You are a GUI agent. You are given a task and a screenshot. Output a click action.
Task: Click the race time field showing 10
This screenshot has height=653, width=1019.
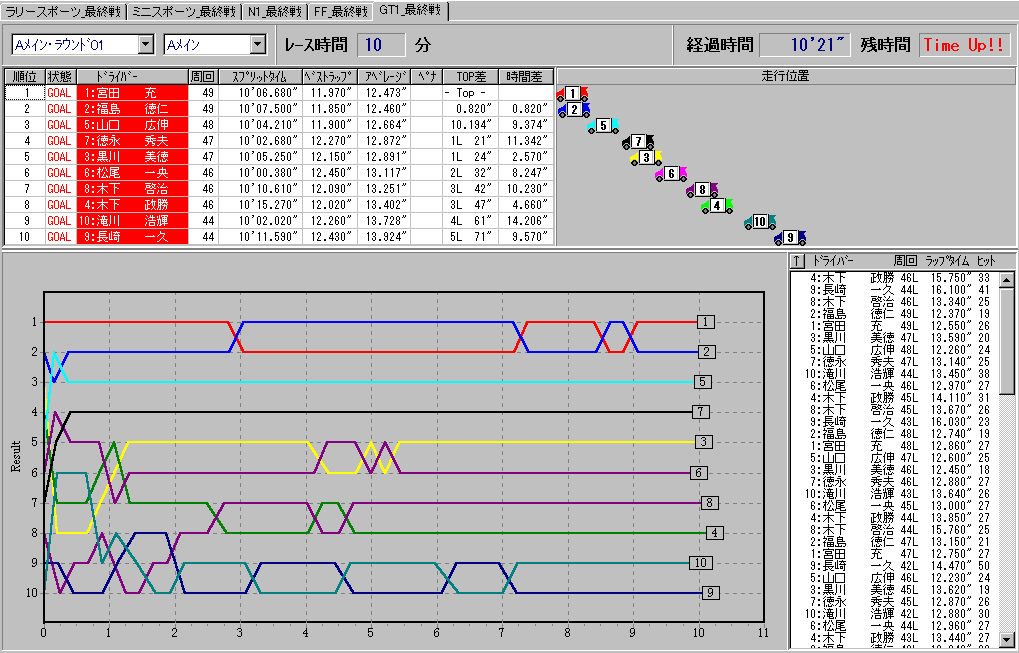click(380, 45)
